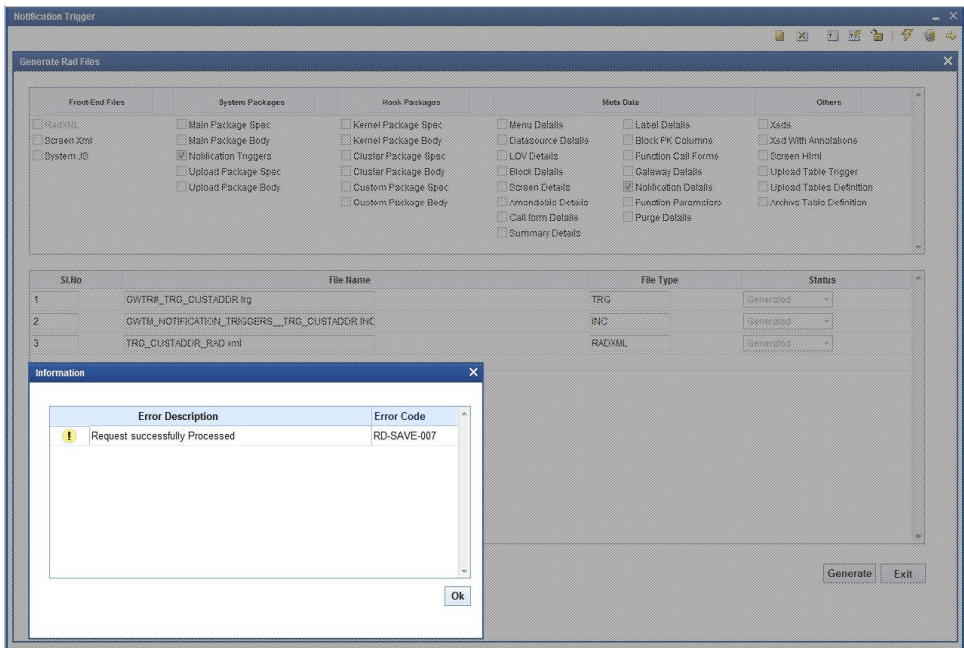The image size is (964, 649).
Task: Click the Hook Packages column header
Action: pyautogui.click(x=411, y=102)
